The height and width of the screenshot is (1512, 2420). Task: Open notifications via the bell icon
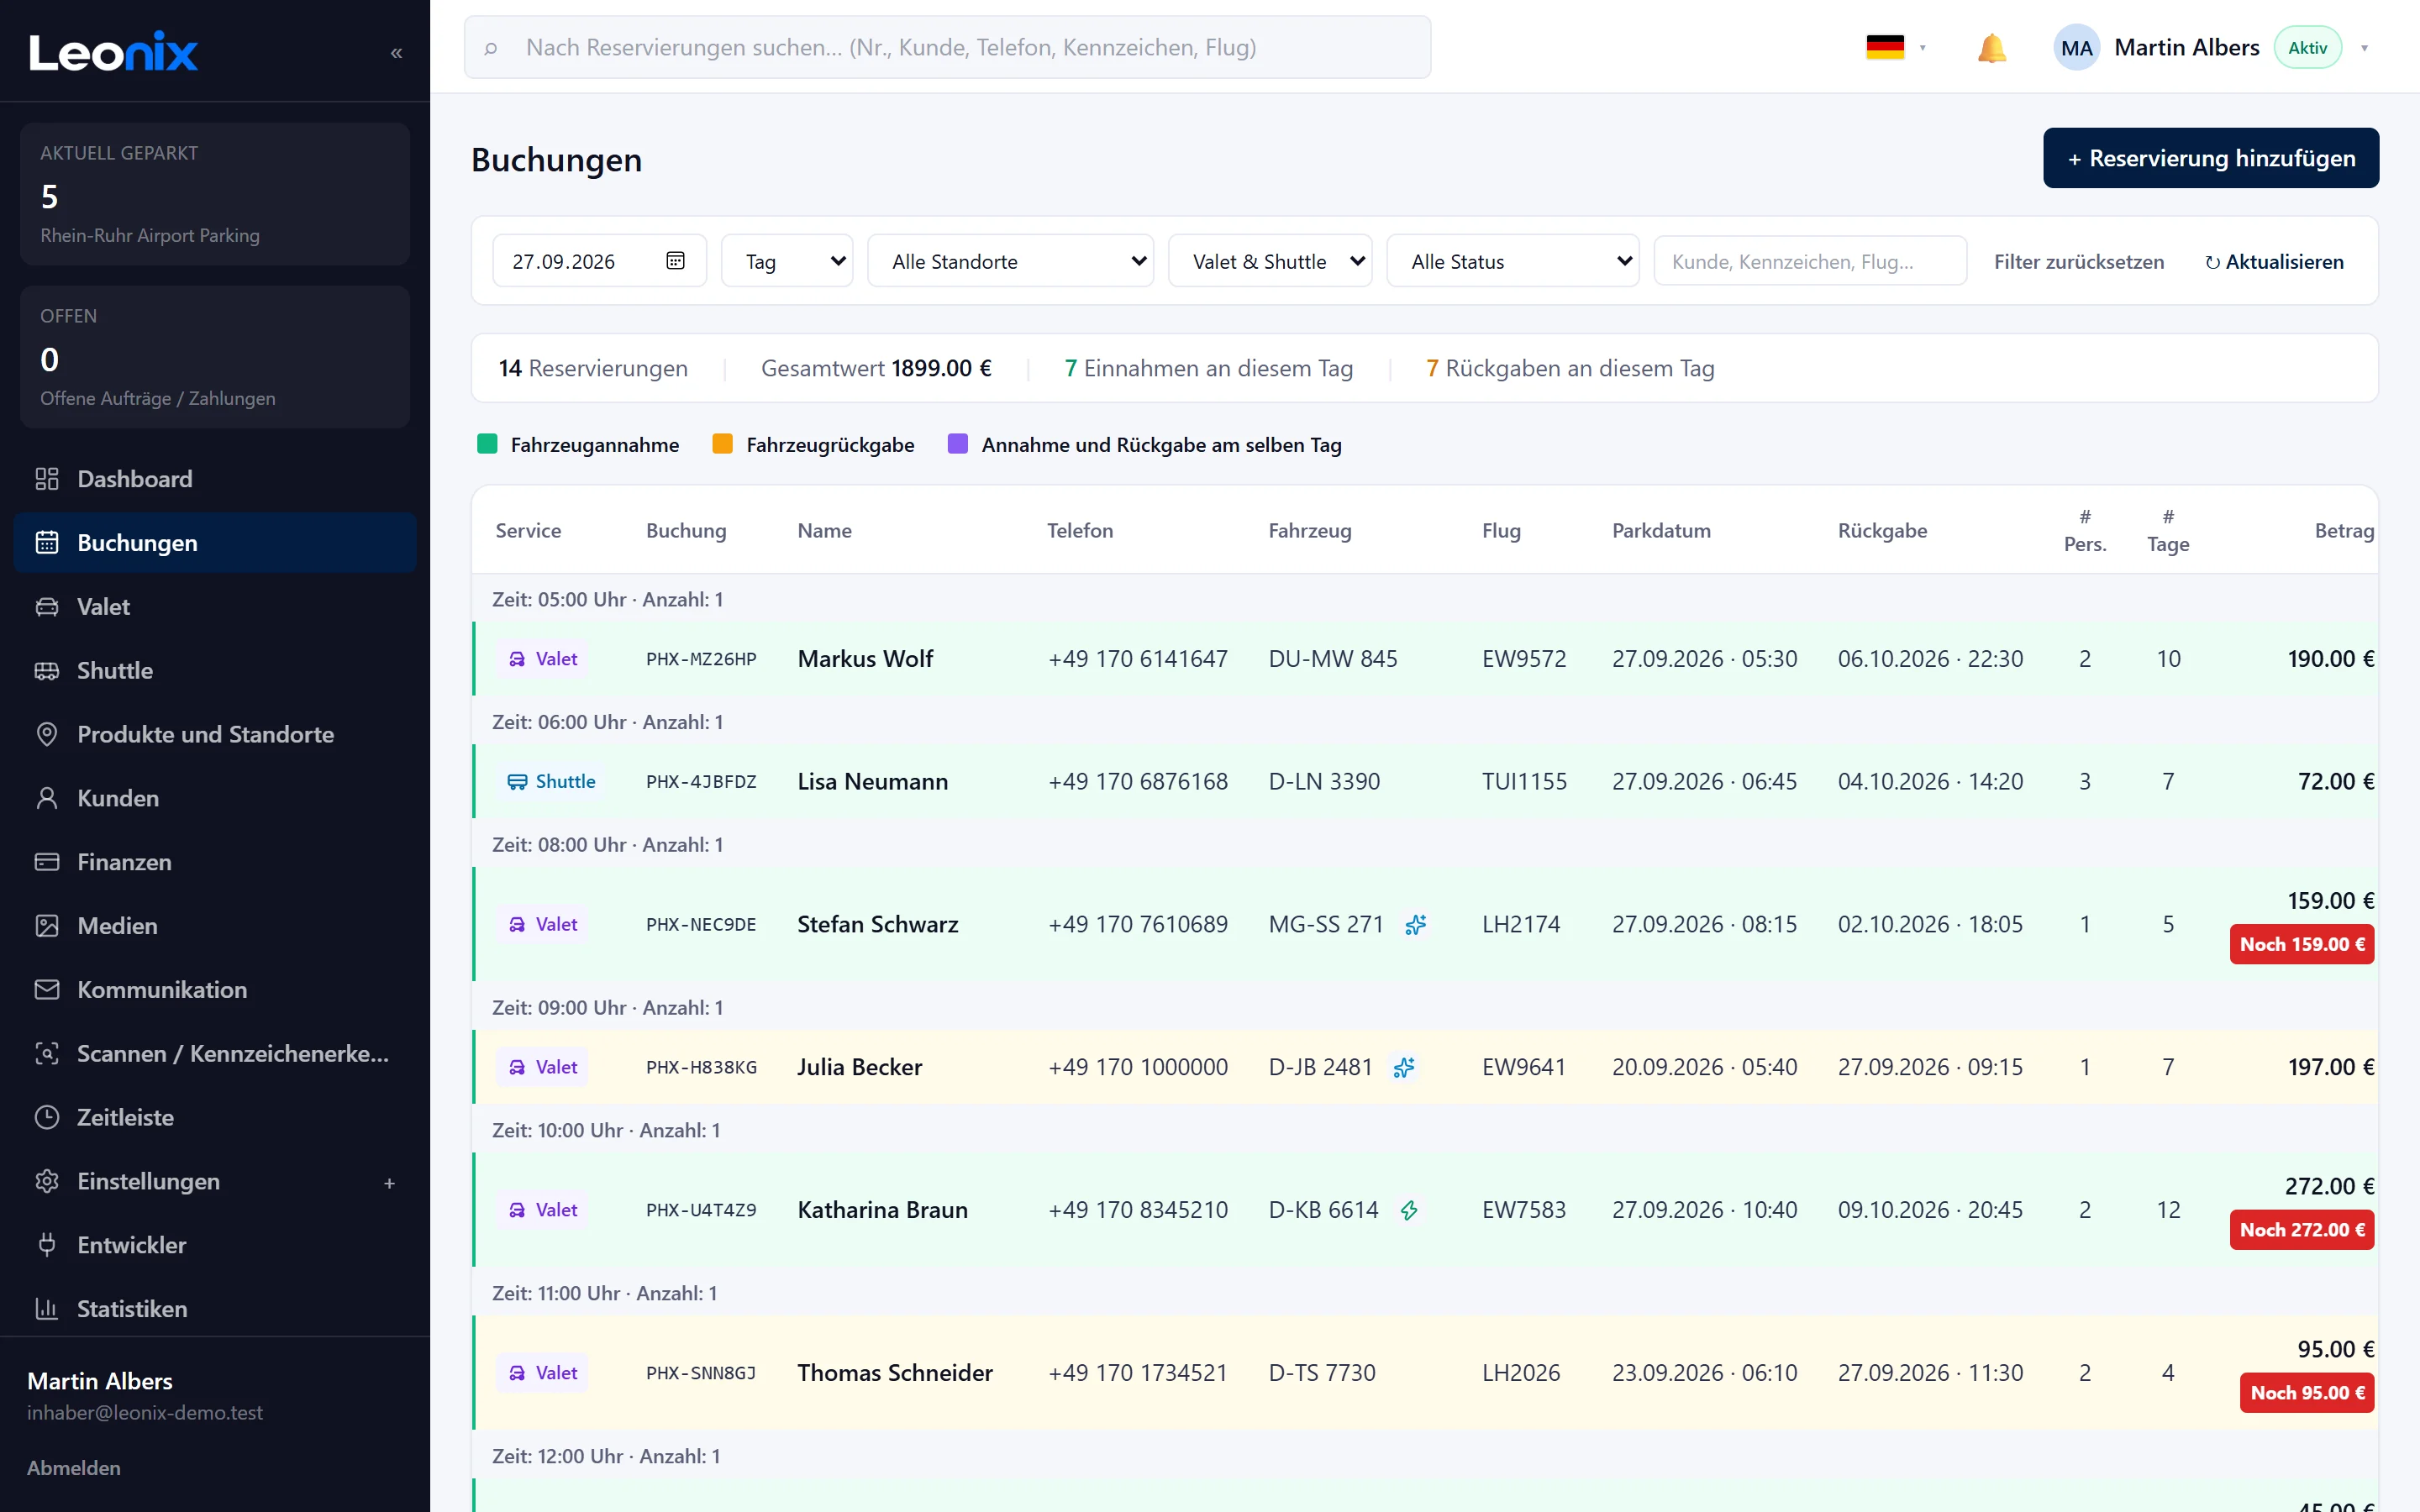(x=1991, y=48)
